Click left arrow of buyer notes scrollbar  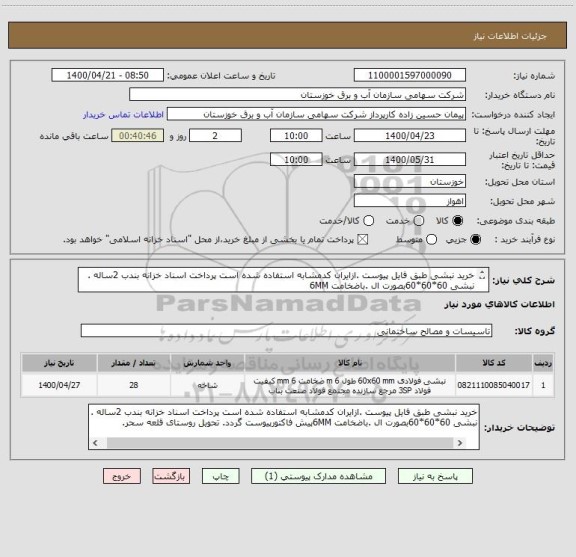tap(96, 443)
